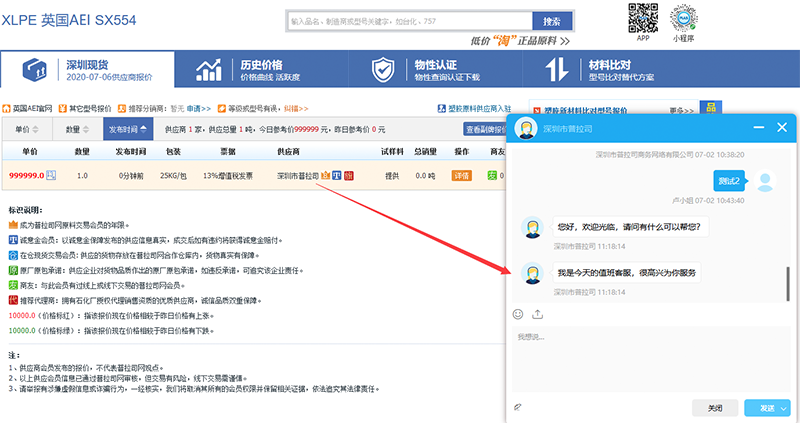This screenshot has width=800, height=423.
Task: Click the blue badge icon in supplier row
Action: (337, 176)
